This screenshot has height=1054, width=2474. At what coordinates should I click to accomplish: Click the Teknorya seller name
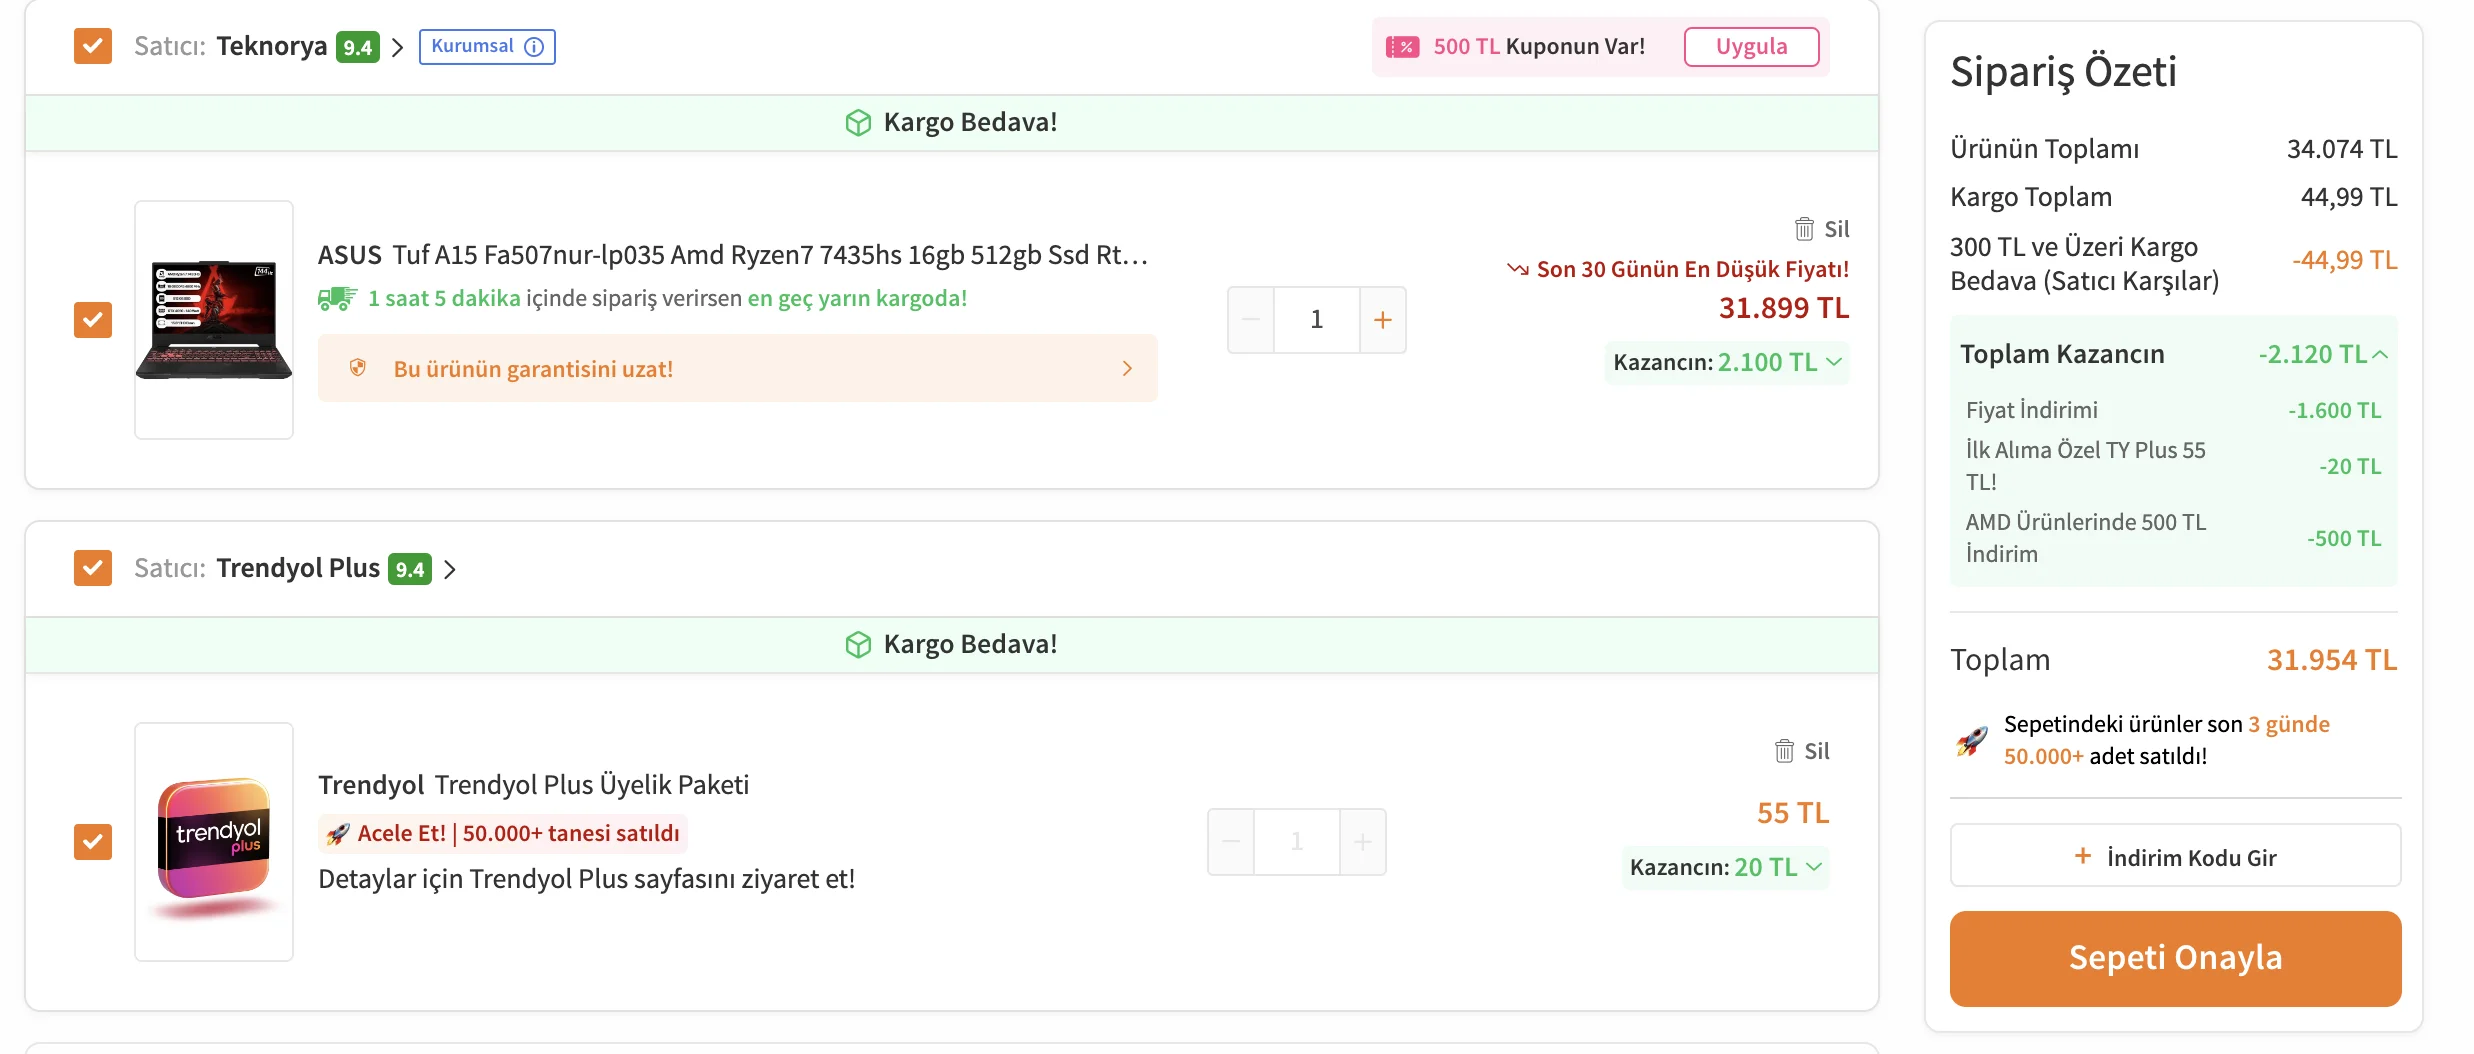272,46
